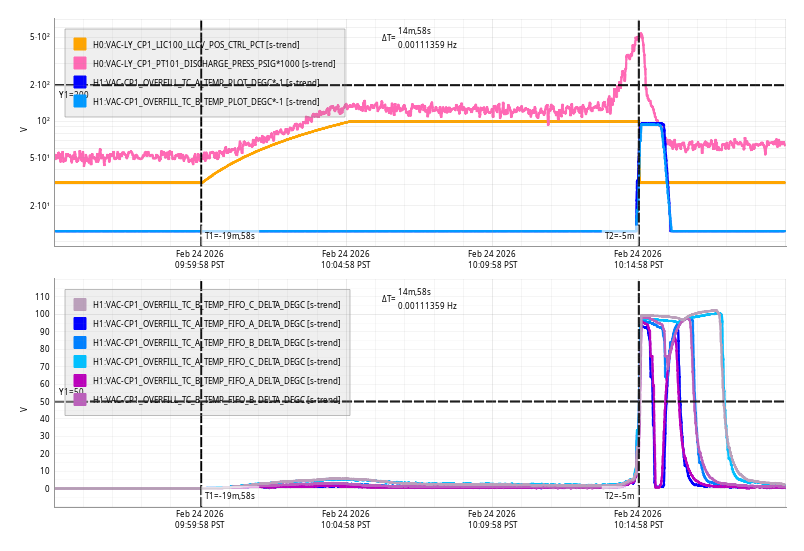Click the dark blue TC_A_TEMP_FIFO_A_DELTA swatch
This screenshot has width=804, height=551.
(80, 323)
